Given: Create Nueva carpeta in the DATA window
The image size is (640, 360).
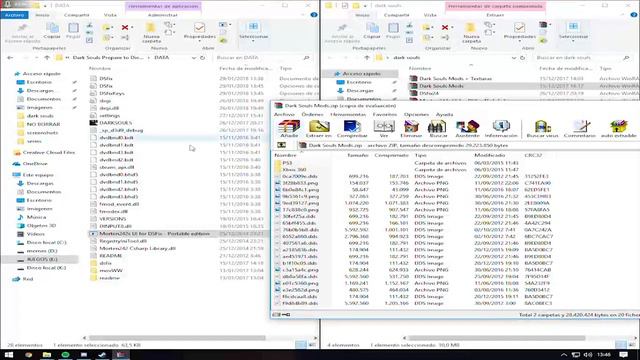Looking at the screenshot, I should (x=151, y=32).
